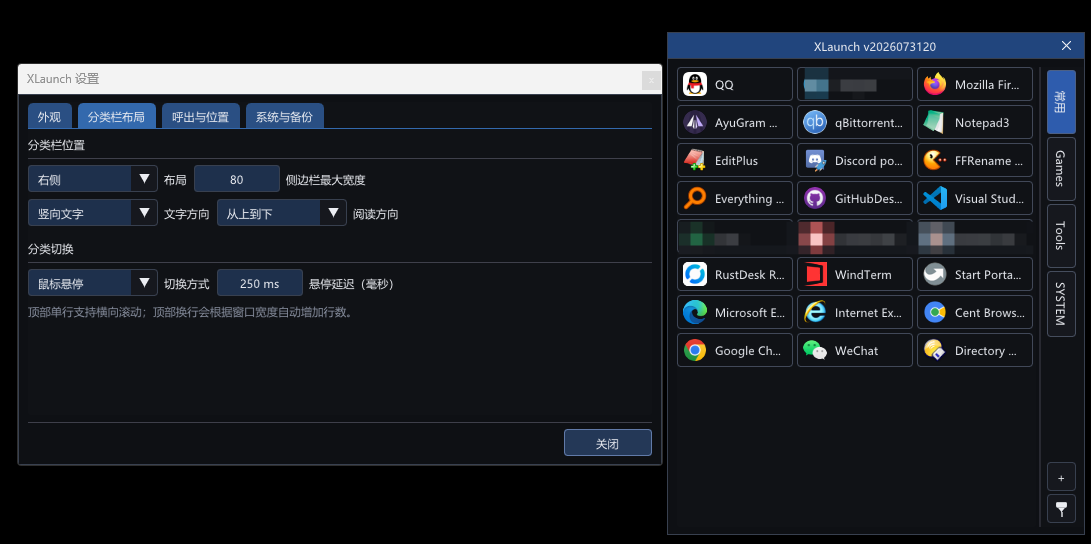This screenshot has height=544, width=1091.
Task: Open Google Chrome icon
Action: click(694, 351)
